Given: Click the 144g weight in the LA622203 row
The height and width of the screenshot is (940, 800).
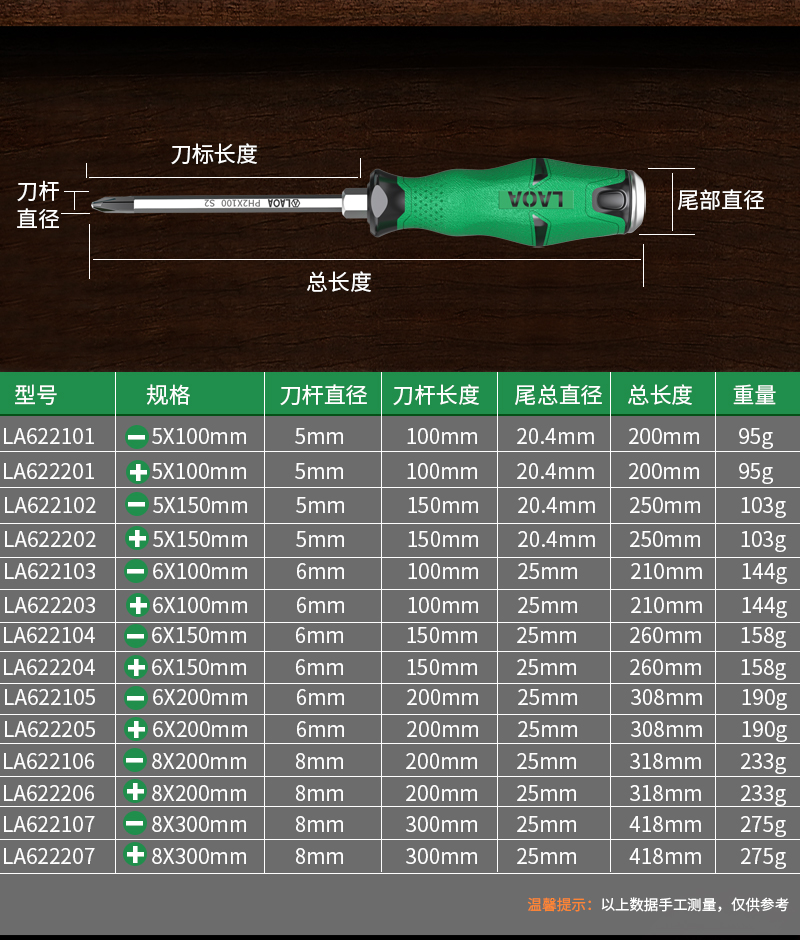Looking at the screenshot, I should pos(764,606).
